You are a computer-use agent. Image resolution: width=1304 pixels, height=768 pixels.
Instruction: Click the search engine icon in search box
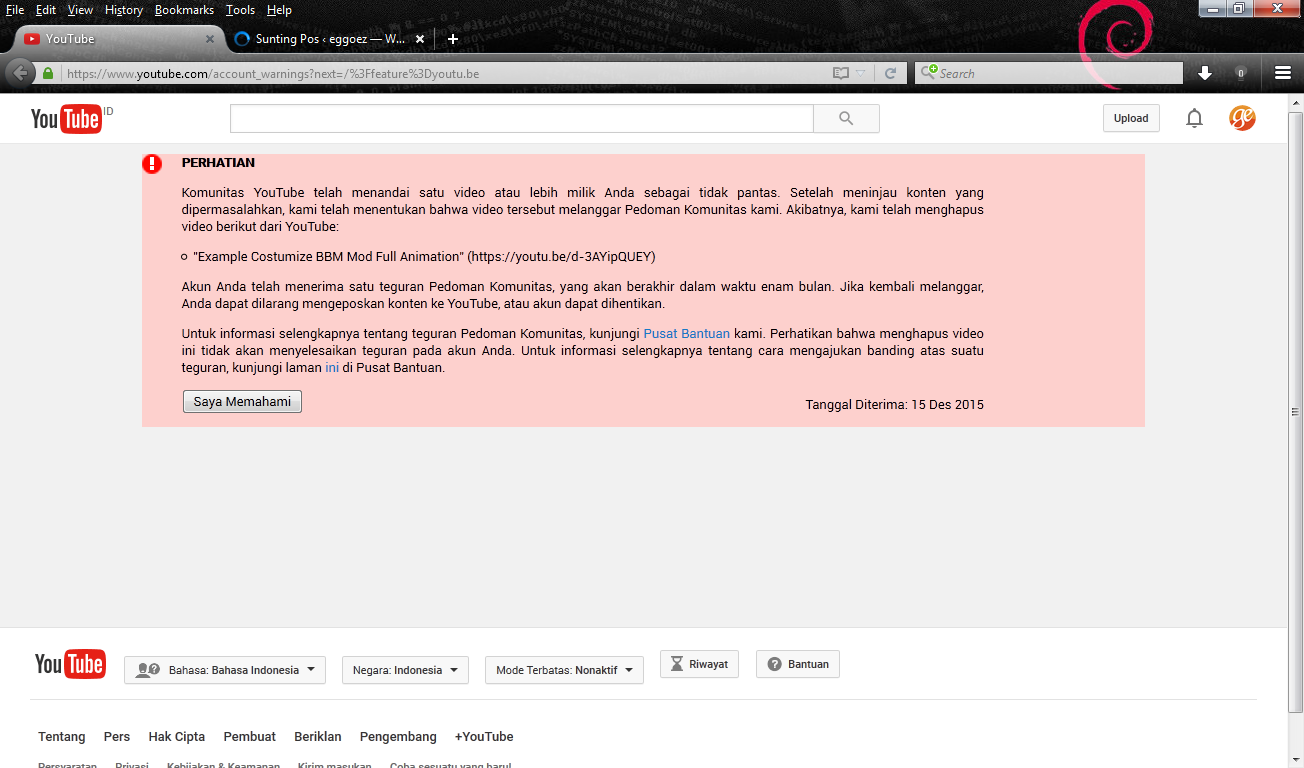(927, 73)
